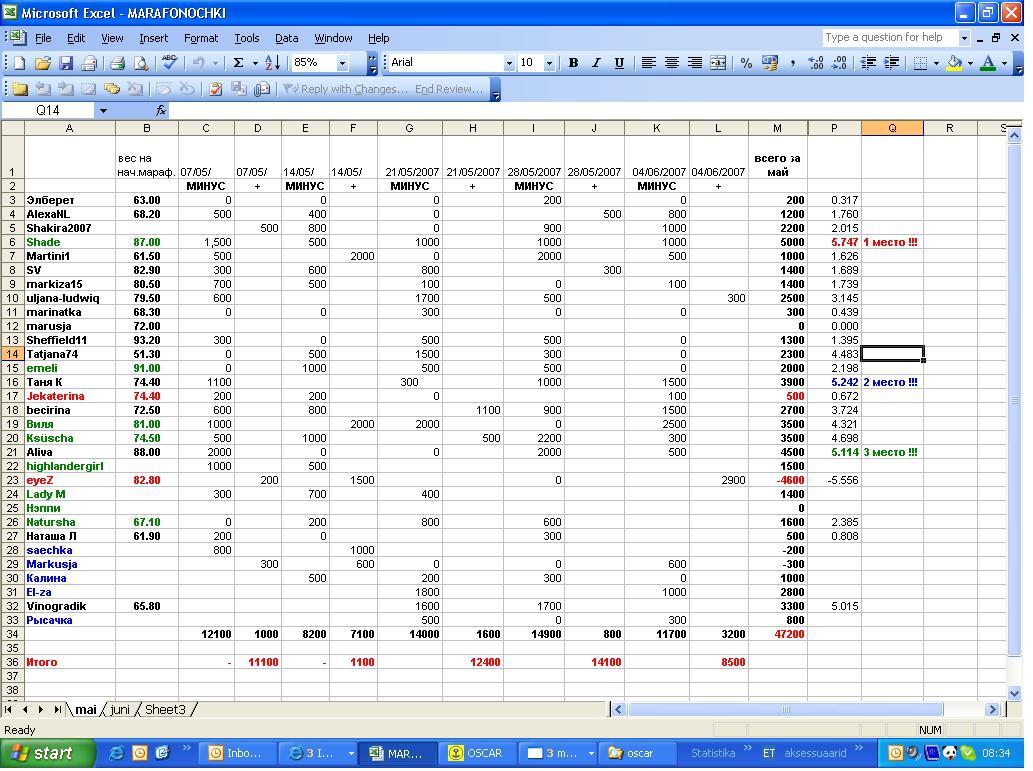Click Create Outlook Task icon in reviewing toolbar
The height and width of the screenshot is (771, 1033).
pos(215,89)
